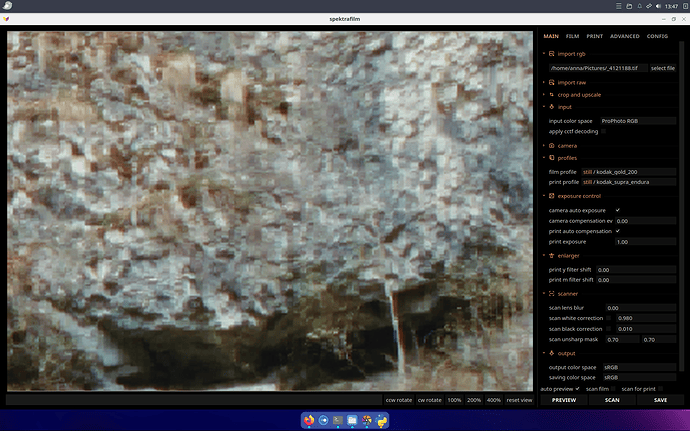Open the saving color space dropdown
690x431 pixels.
coord(639,377)
